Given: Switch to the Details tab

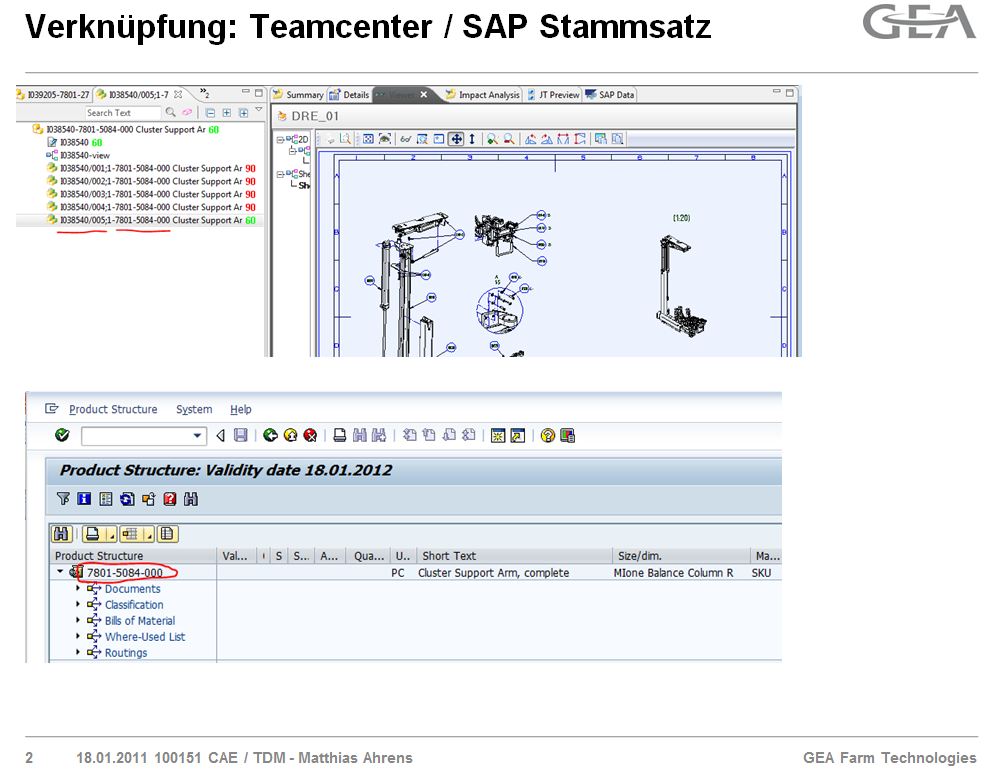Looking at the screenshot, I should coord(350,94).
